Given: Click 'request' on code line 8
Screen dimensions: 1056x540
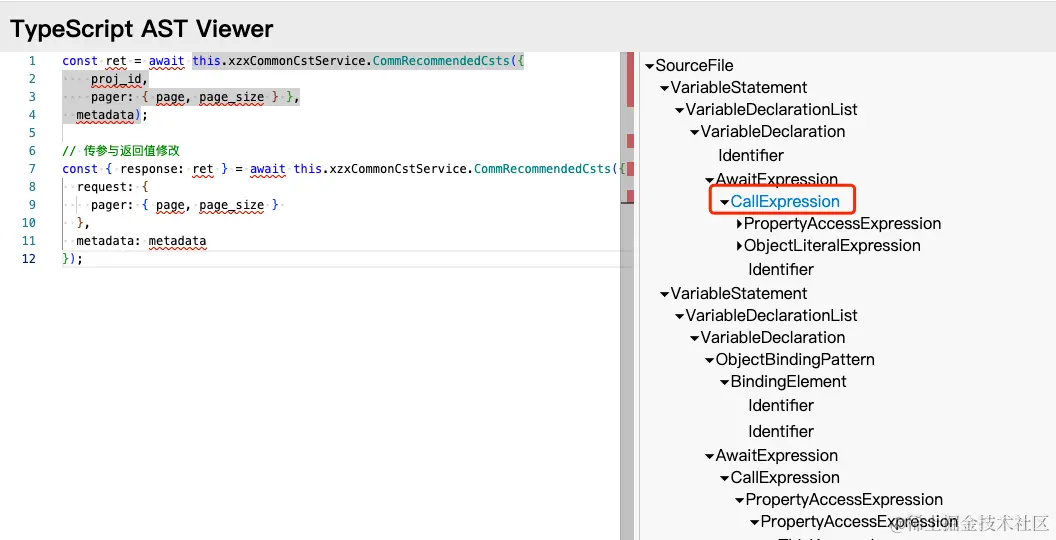Looking at the screenshot, I should coord(102,187).
